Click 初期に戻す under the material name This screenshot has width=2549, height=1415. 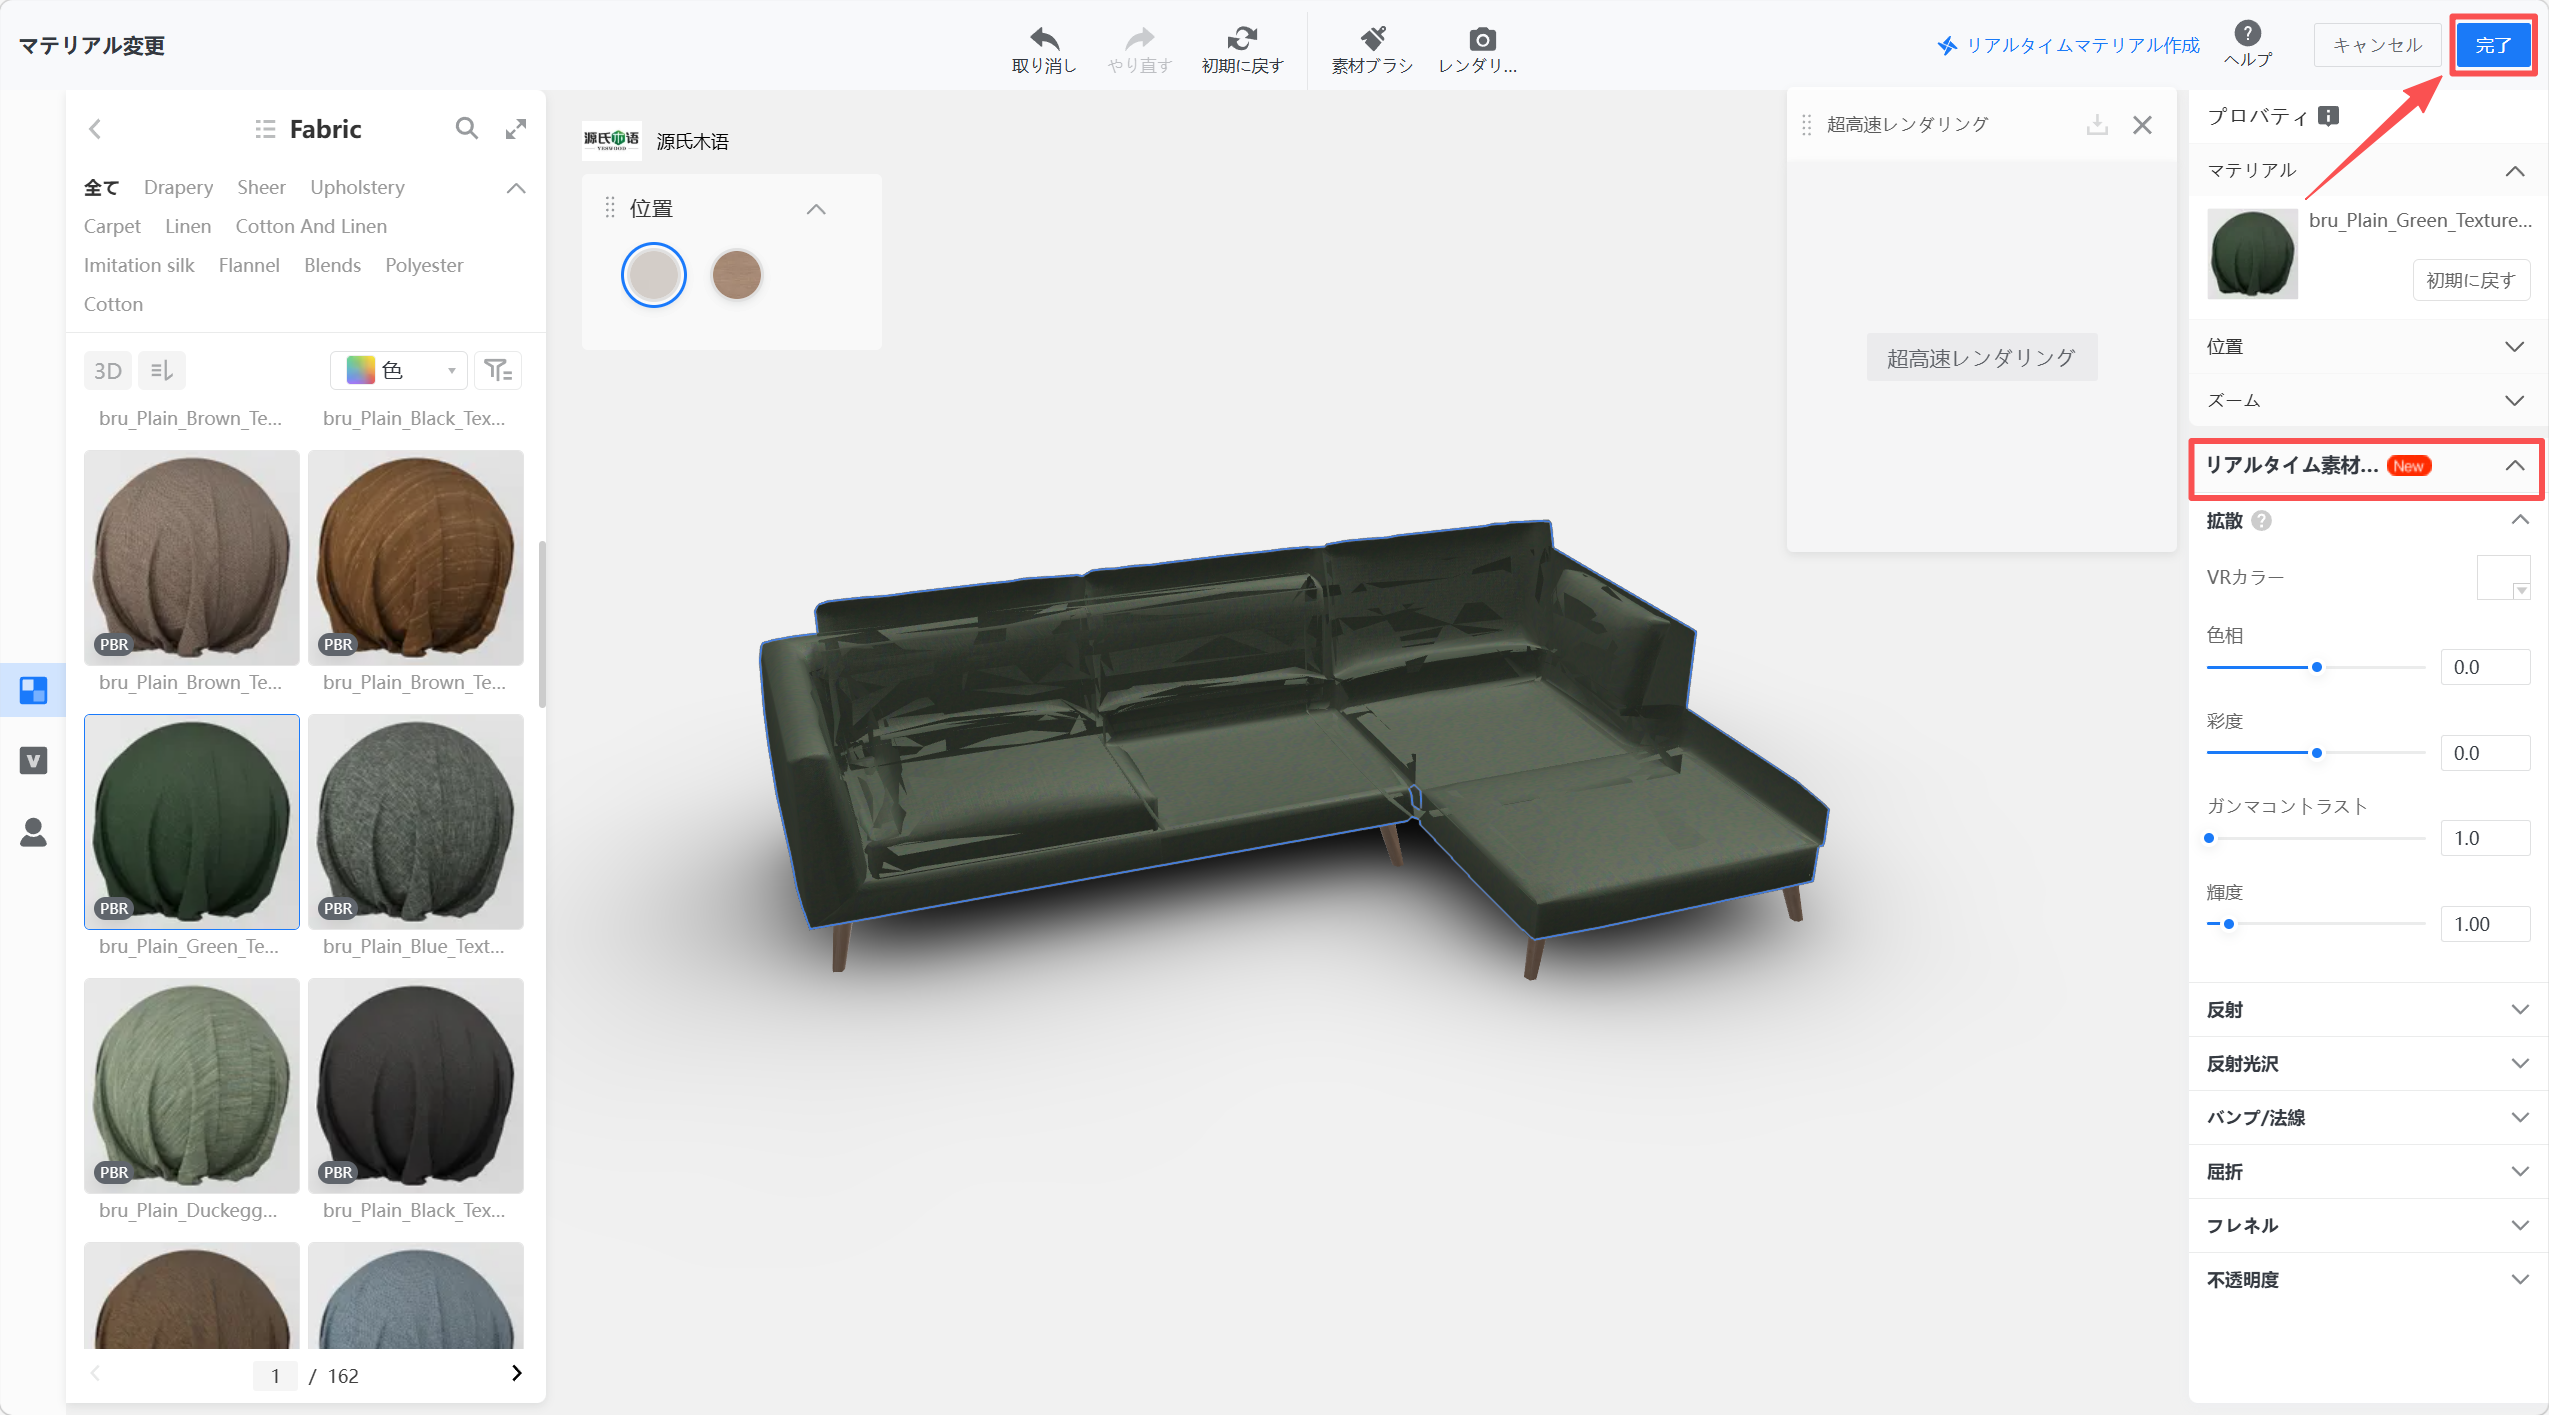coord(2471,280)
